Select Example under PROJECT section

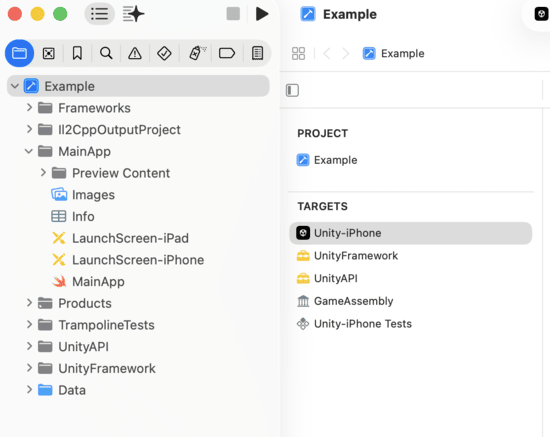(411, 160)
